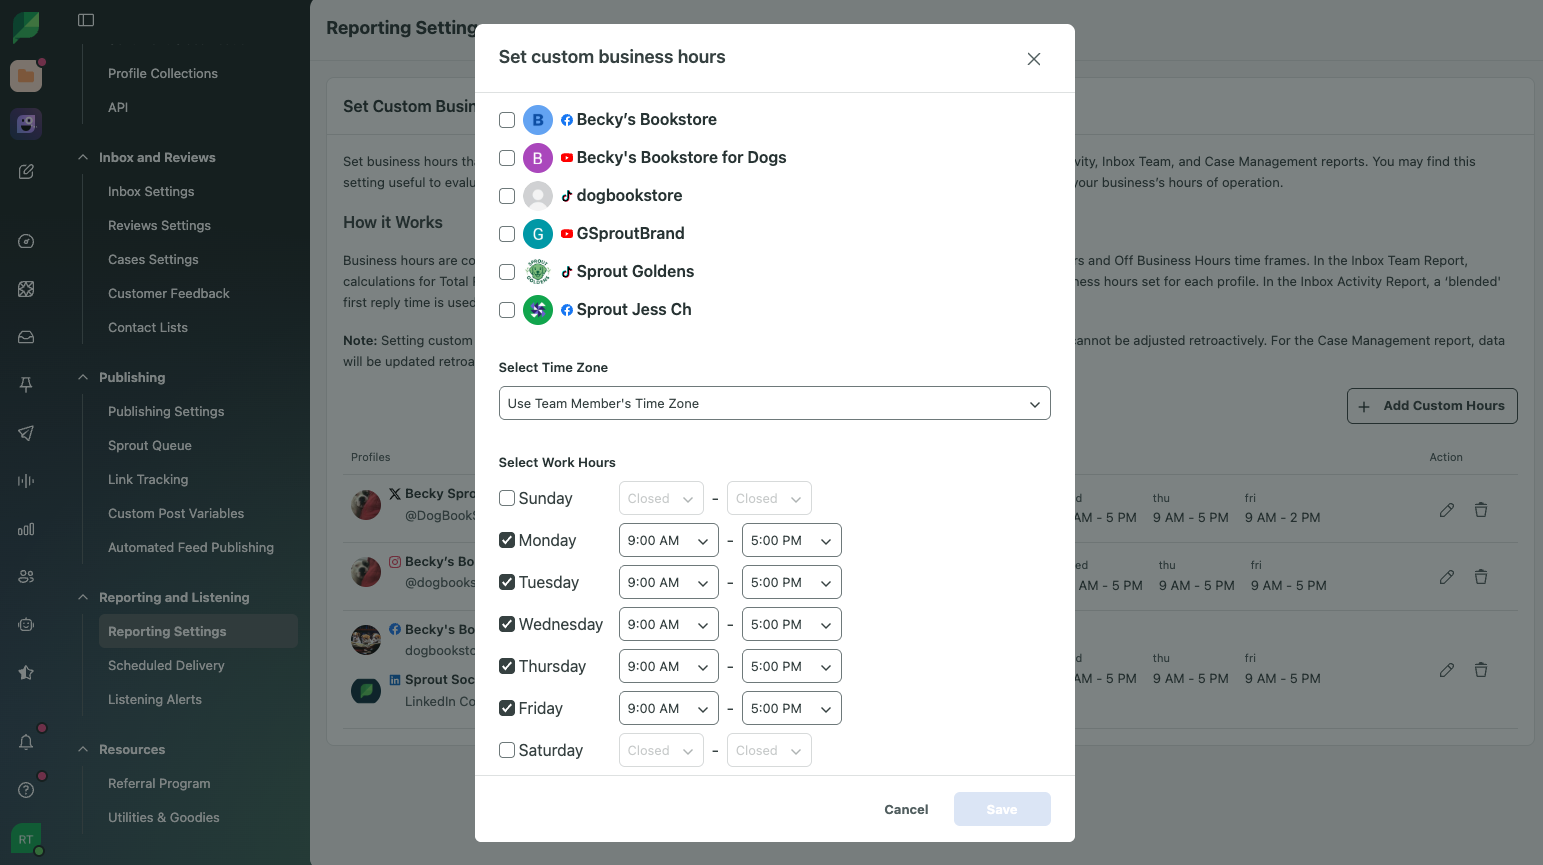Delete hours for Becky's Instagram profile row
This screenshot has height=865, width=1543.
click(x=1481, y=577)
